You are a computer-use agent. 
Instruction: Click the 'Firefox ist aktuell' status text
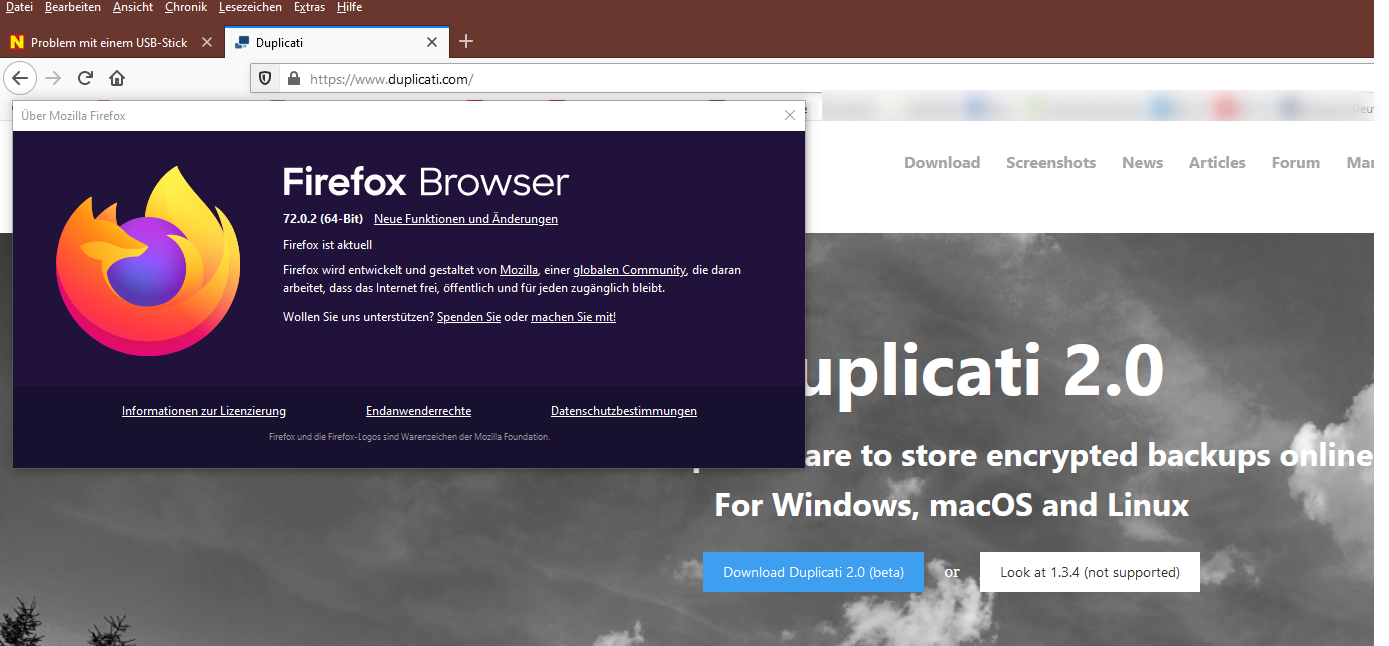328,245
